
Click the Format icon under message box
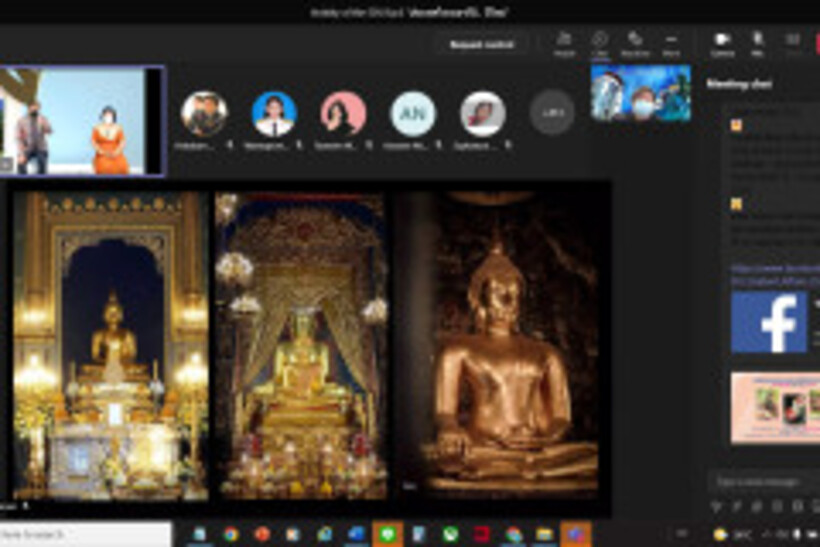pos(715,506)
